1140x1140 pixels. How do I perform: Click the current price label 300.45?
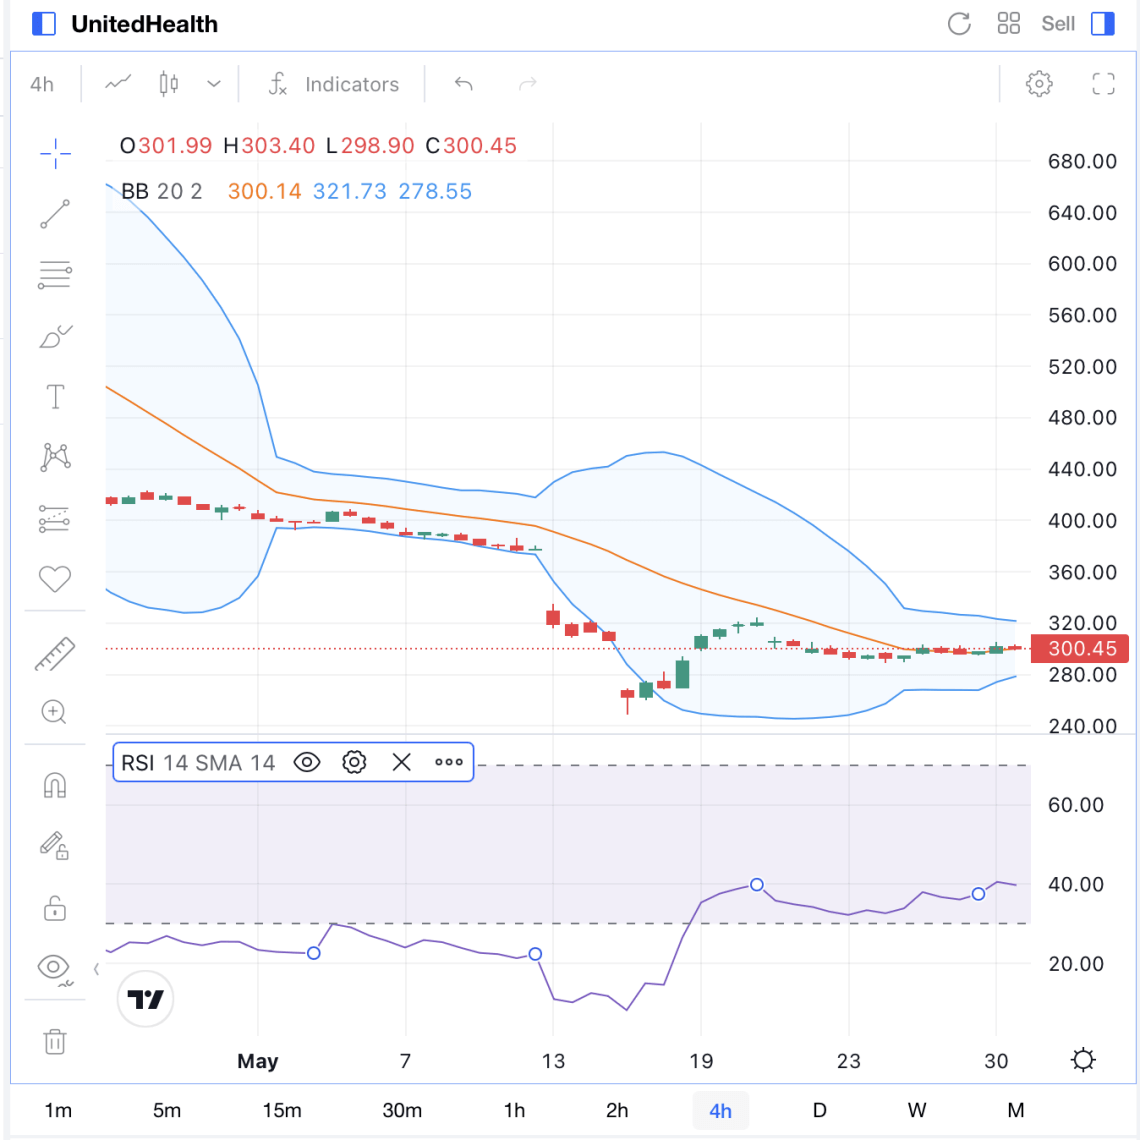[1080, 648]
